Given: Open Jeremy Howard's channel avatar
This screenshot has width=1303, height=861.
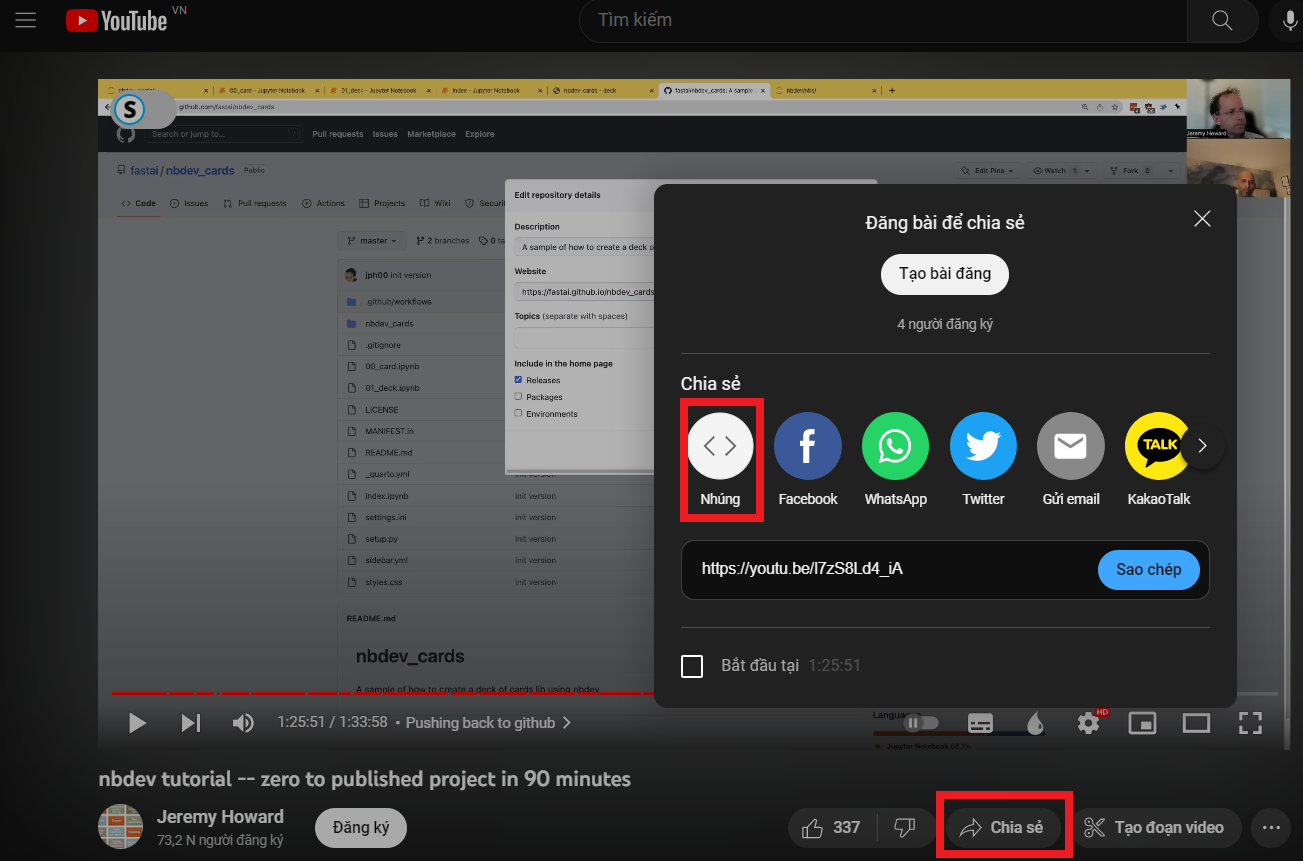Looking at the screenshot, I should tap(120, 827).
